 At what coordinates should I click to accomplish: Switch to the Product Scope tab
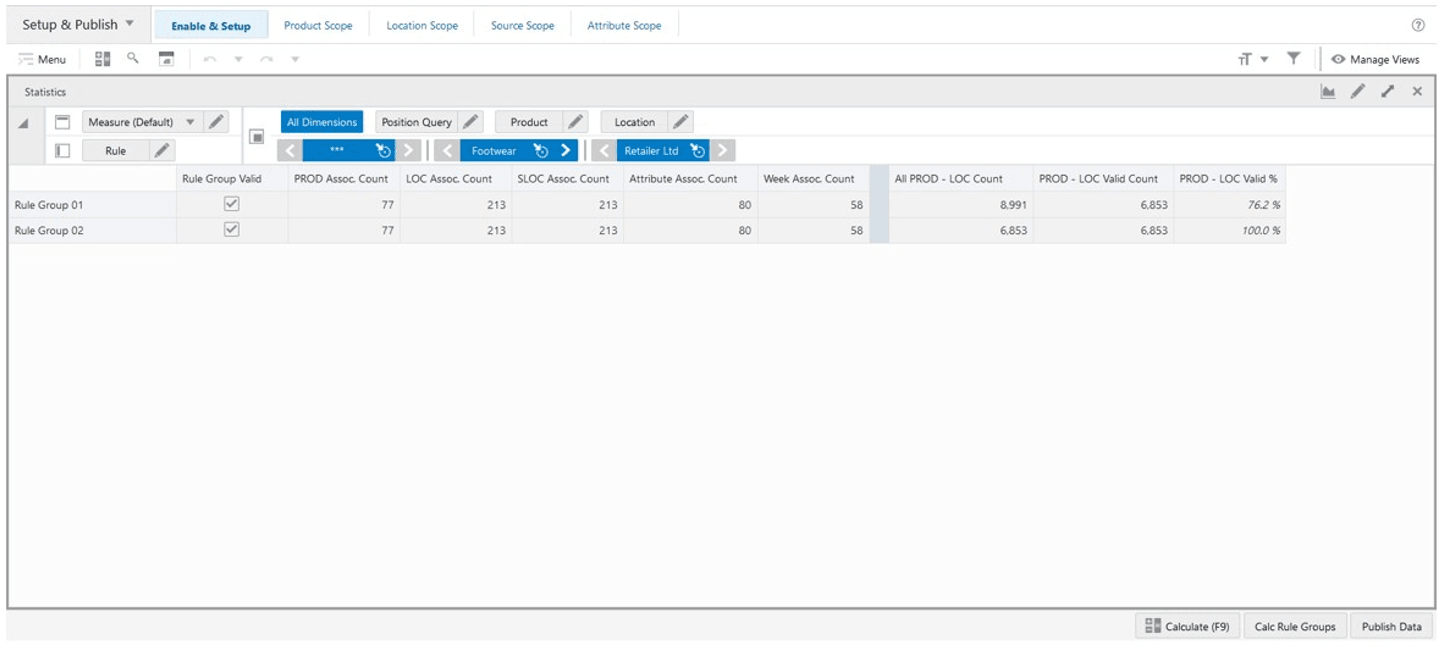(318, 25)
